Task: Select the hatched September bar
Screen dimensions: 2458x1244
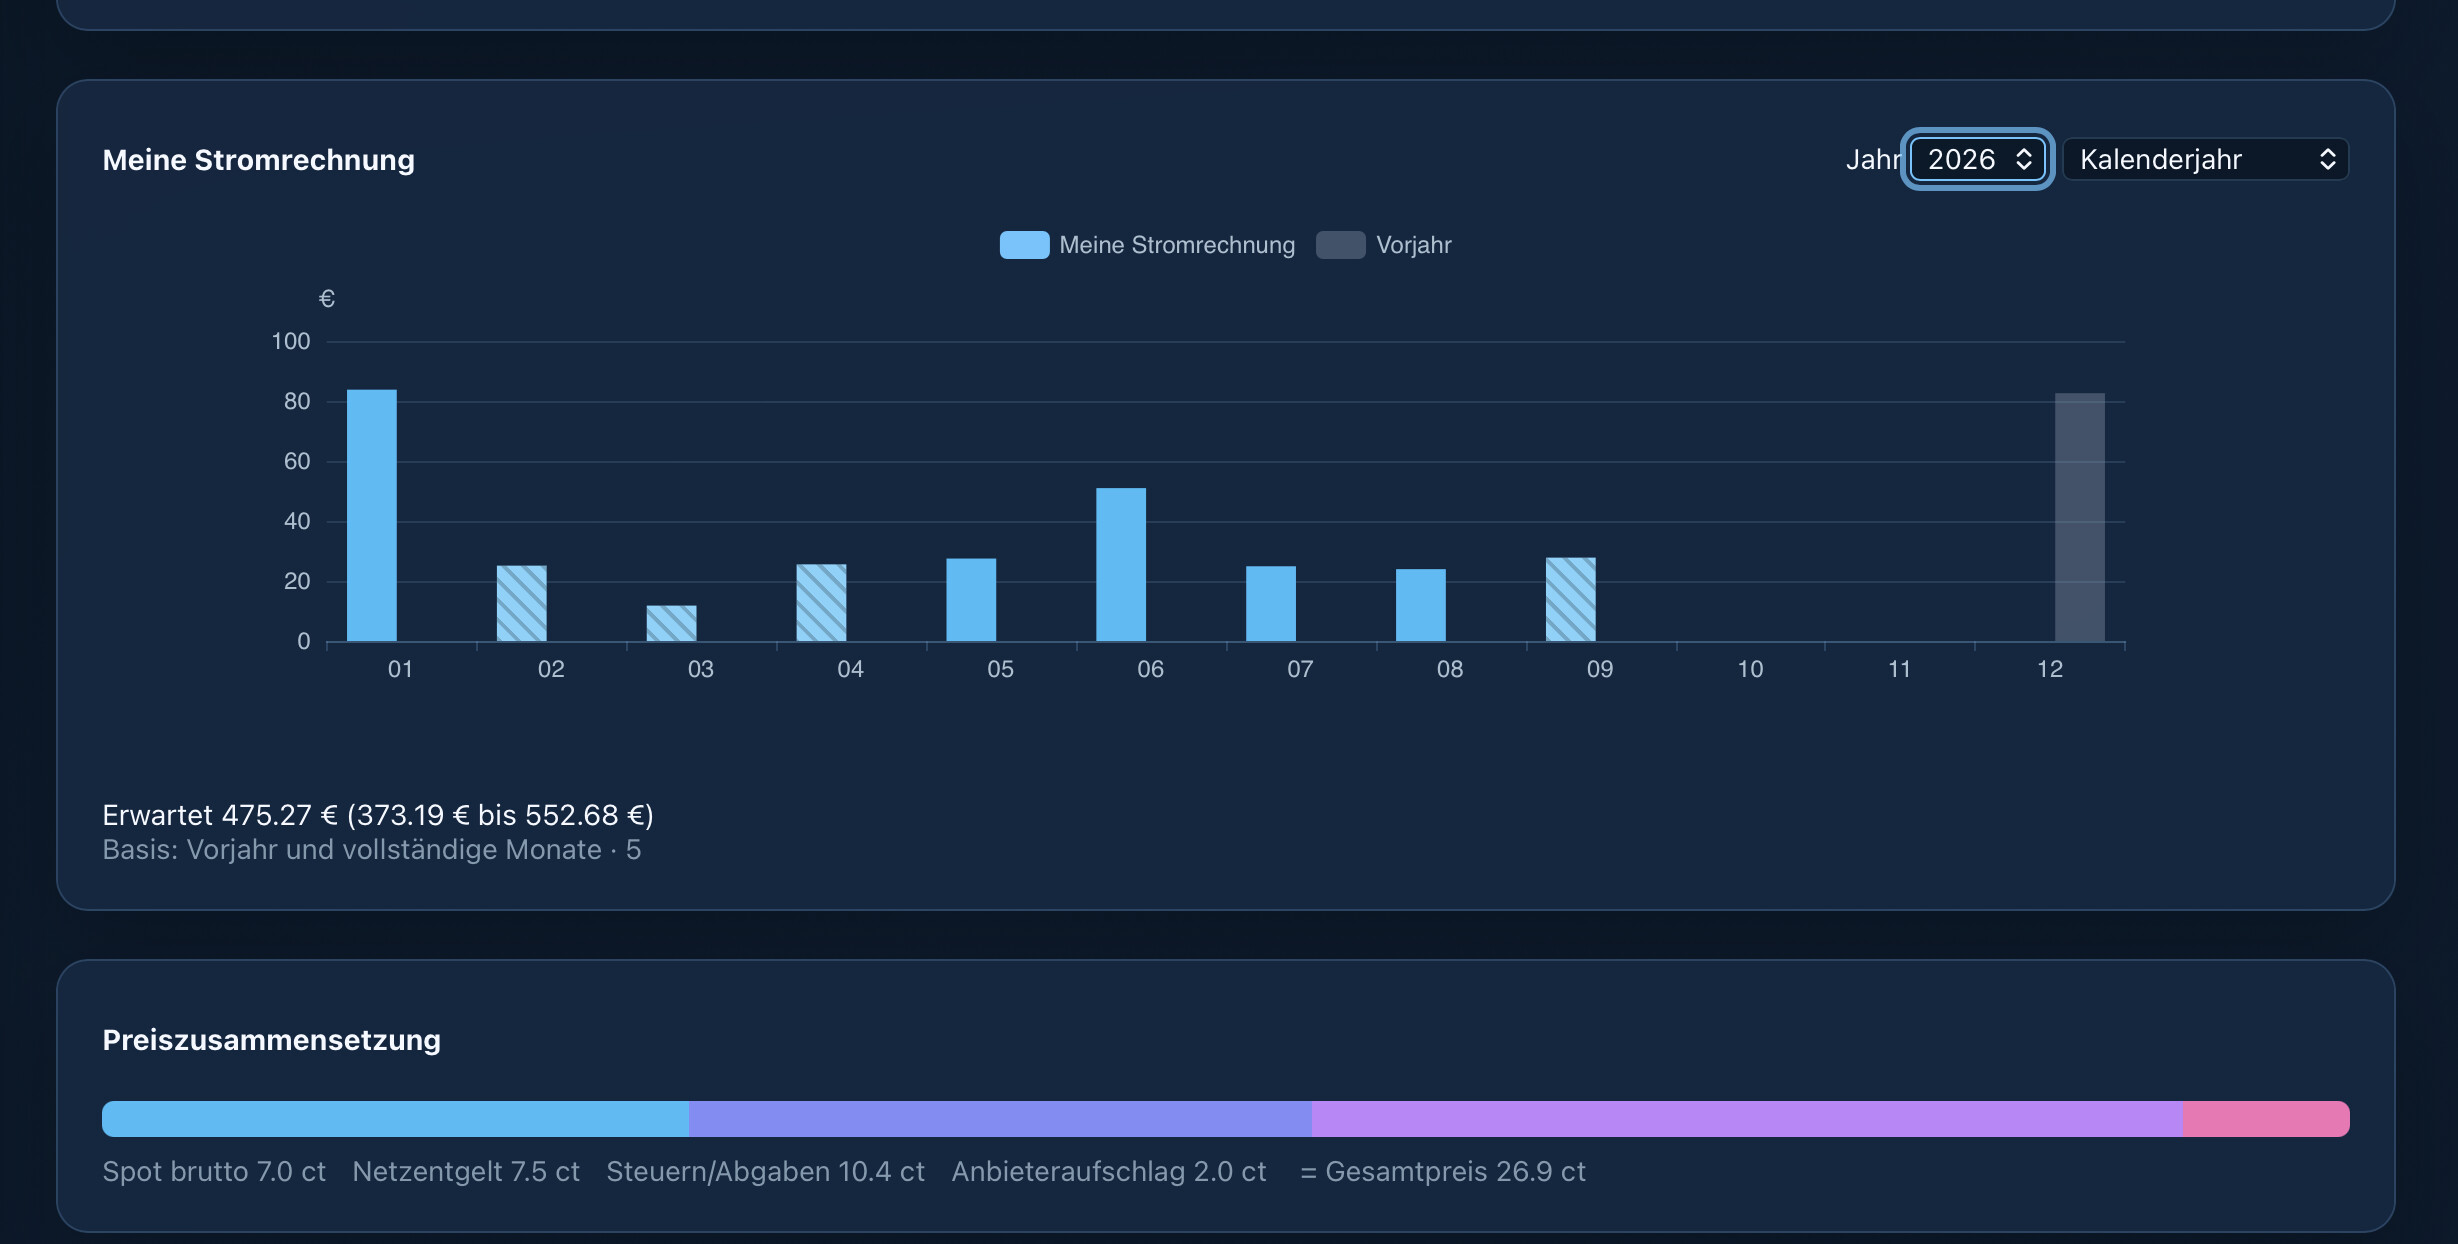Action: point(1571,599)
